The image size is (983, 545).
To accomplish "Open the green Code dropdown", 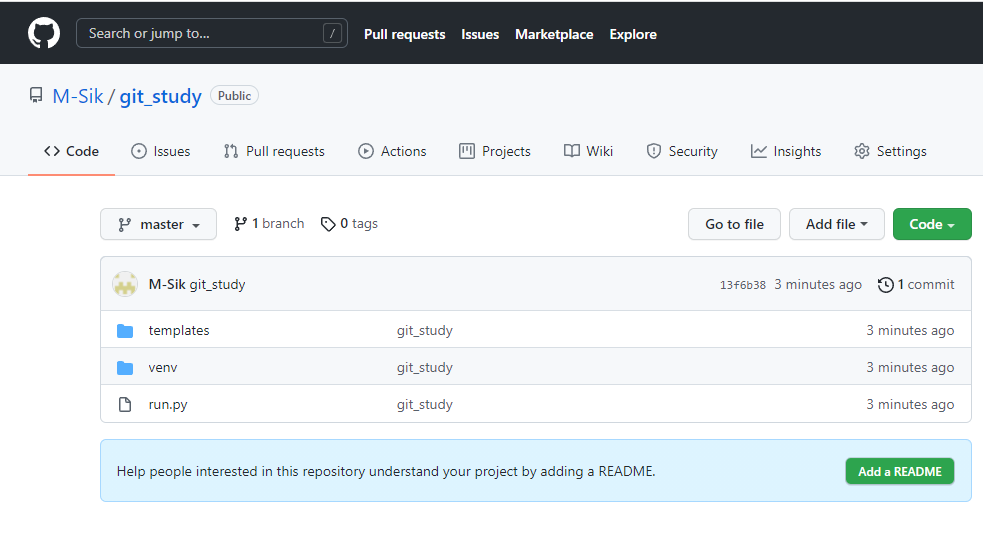I will (x=932, y=224).
